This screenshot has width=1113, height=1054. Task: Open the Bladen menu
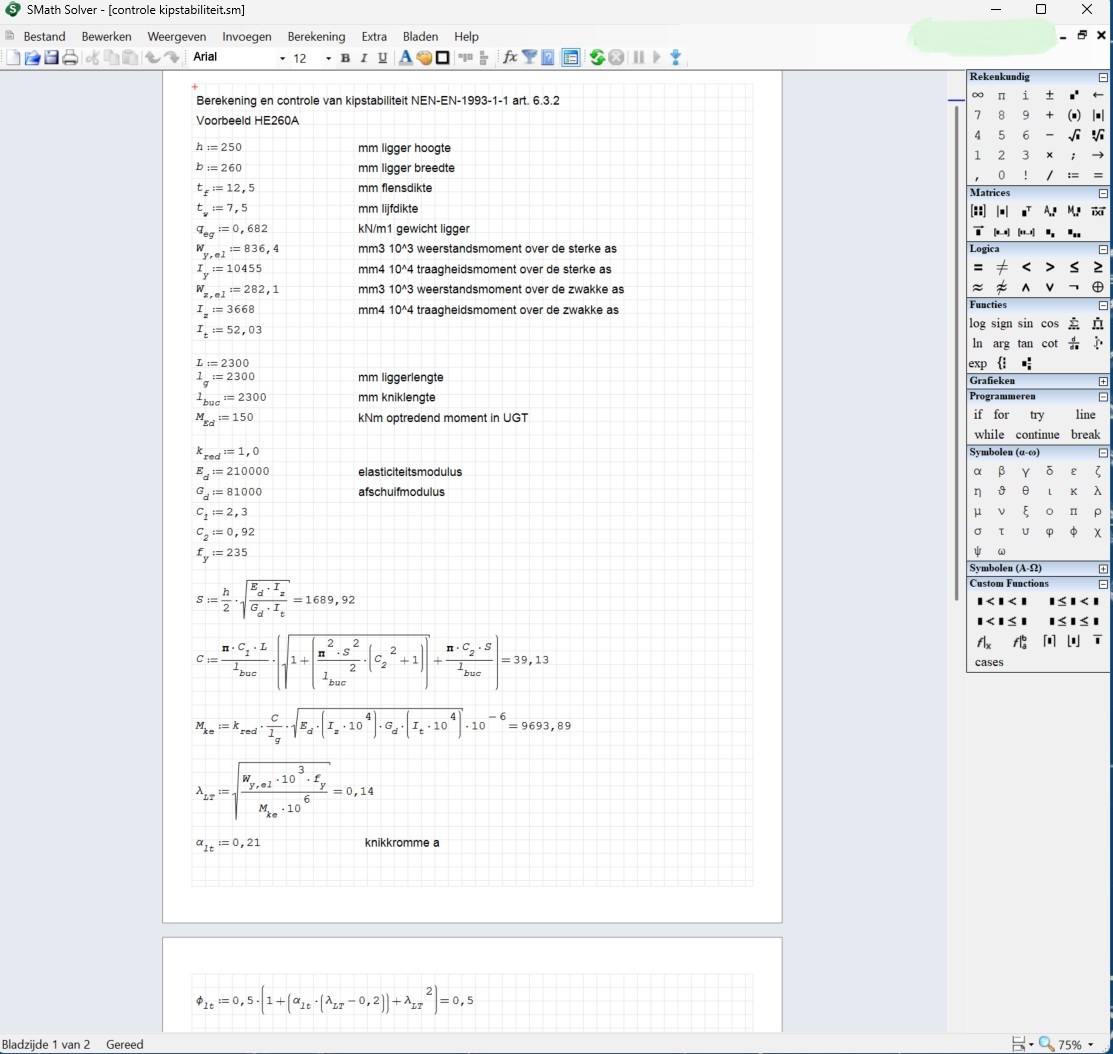point(420,36)
